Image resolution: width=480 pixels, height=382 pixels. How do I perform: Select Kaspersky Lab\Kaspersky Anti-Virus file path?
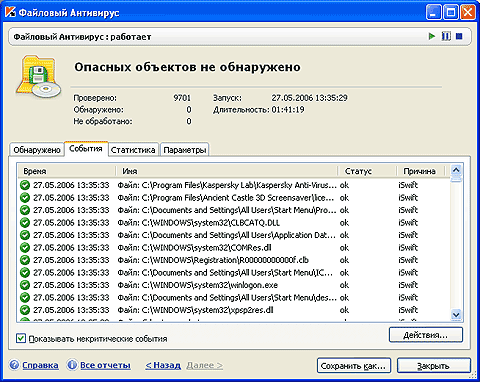[x=227, y=185]
